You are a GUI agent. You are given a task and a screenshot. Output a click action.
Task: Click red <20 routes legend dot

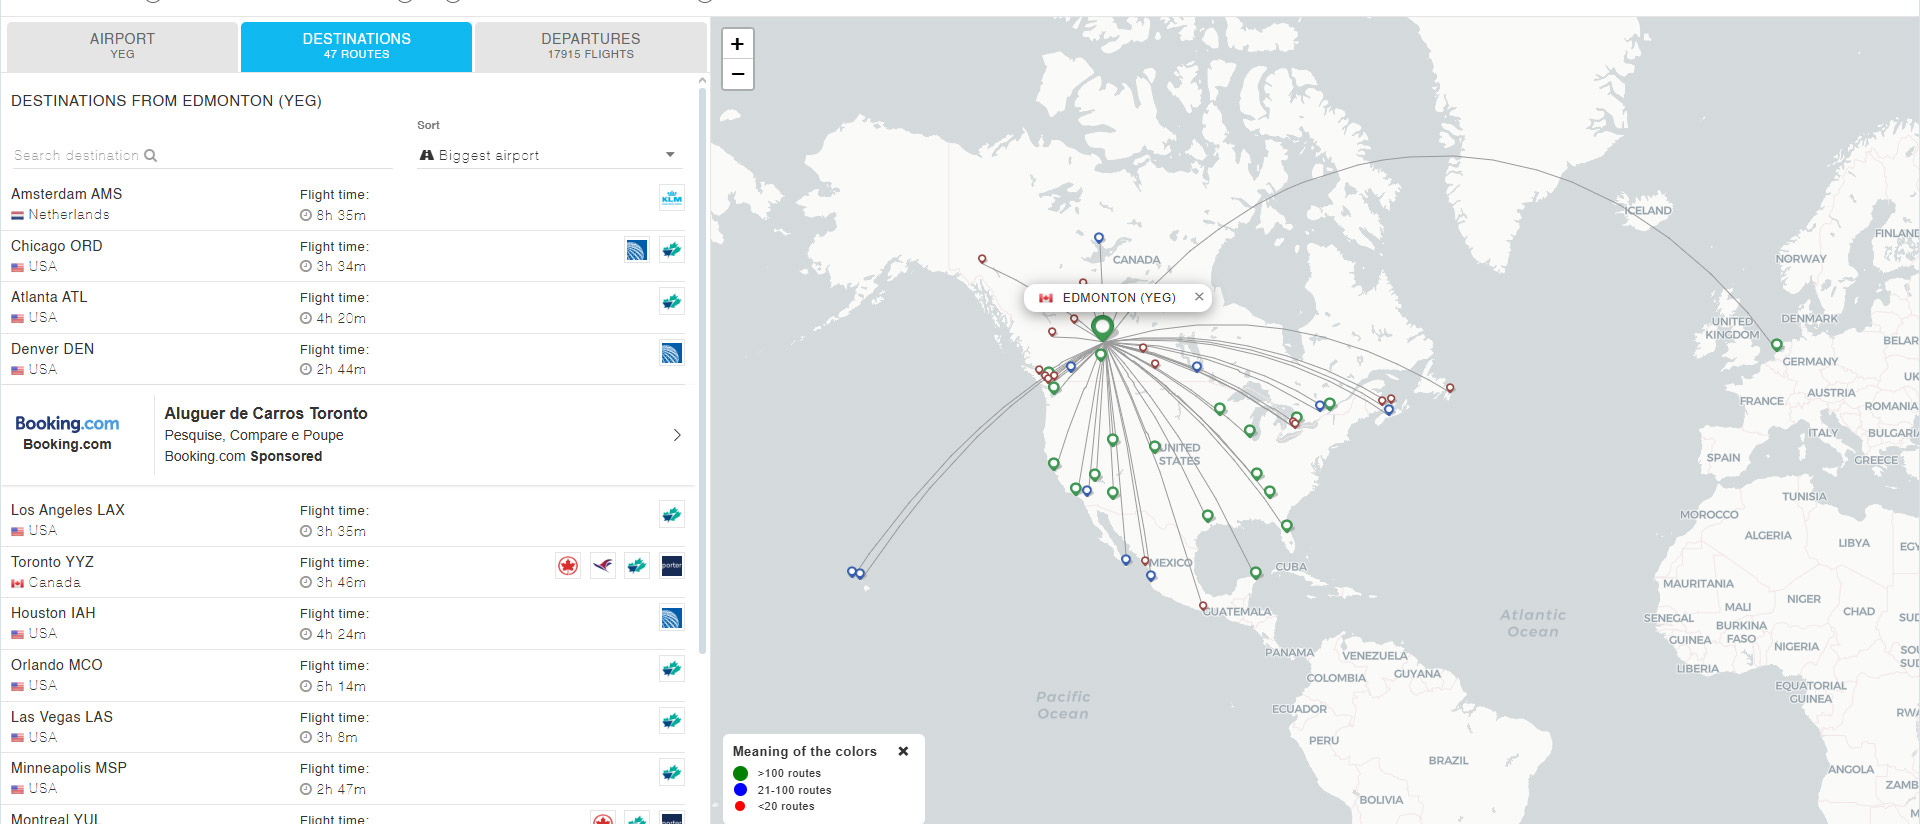740,806
